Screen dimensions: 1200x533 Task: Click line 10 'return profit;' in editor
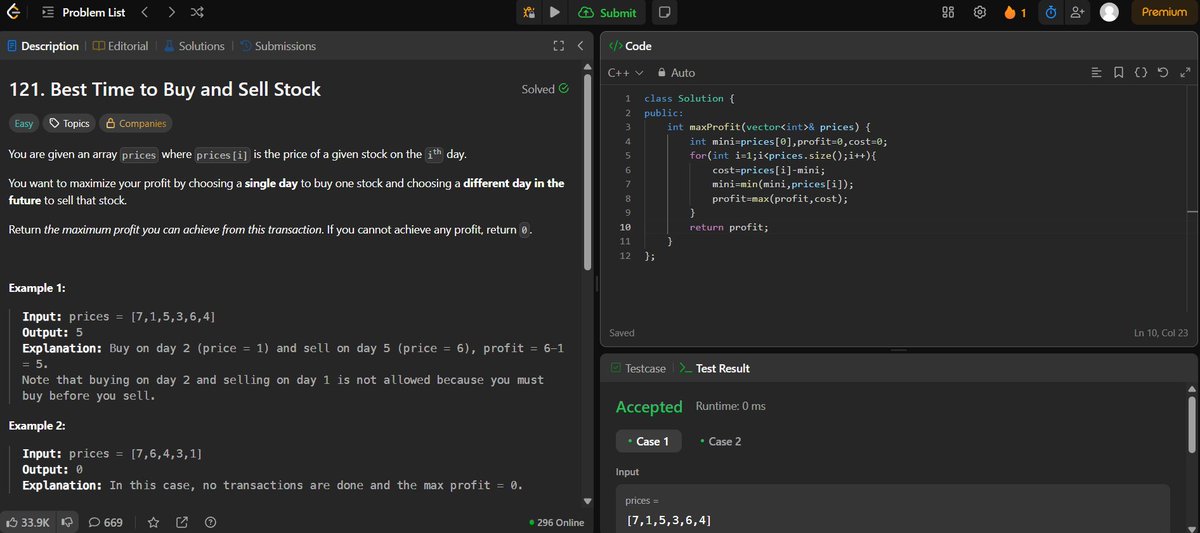(729, 227)
